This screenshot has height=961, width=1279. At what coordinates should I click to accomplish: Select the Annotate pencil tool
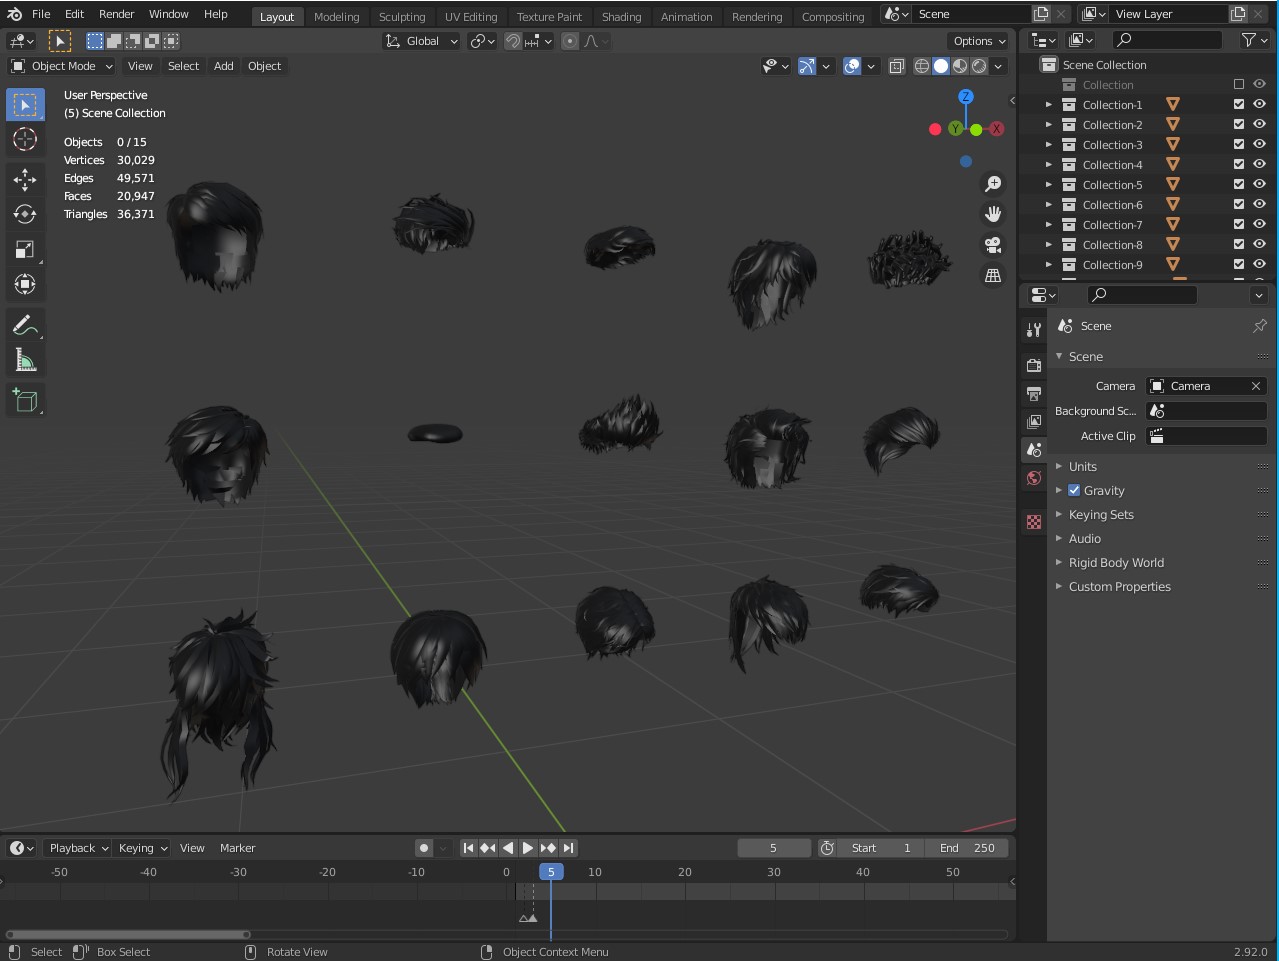point(25,325)
